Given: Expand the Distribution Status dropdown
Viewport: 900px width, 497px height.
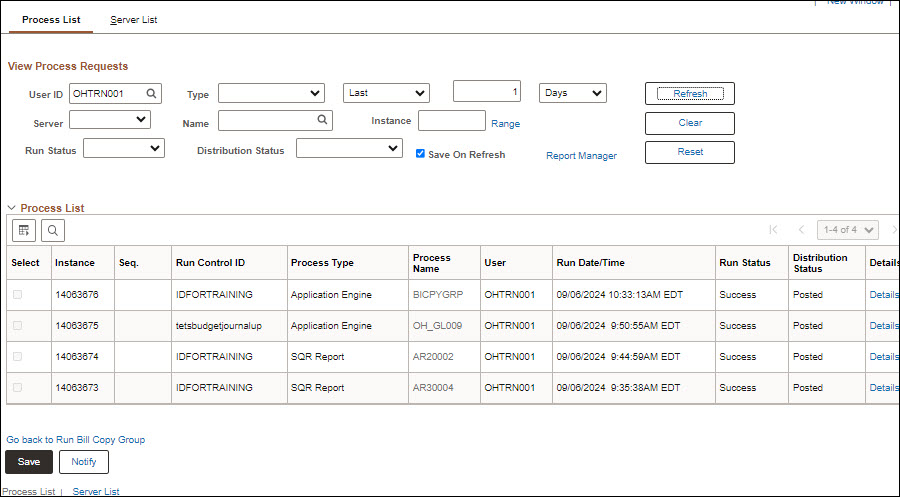Looking at the screenshot, I should [349, 148].
